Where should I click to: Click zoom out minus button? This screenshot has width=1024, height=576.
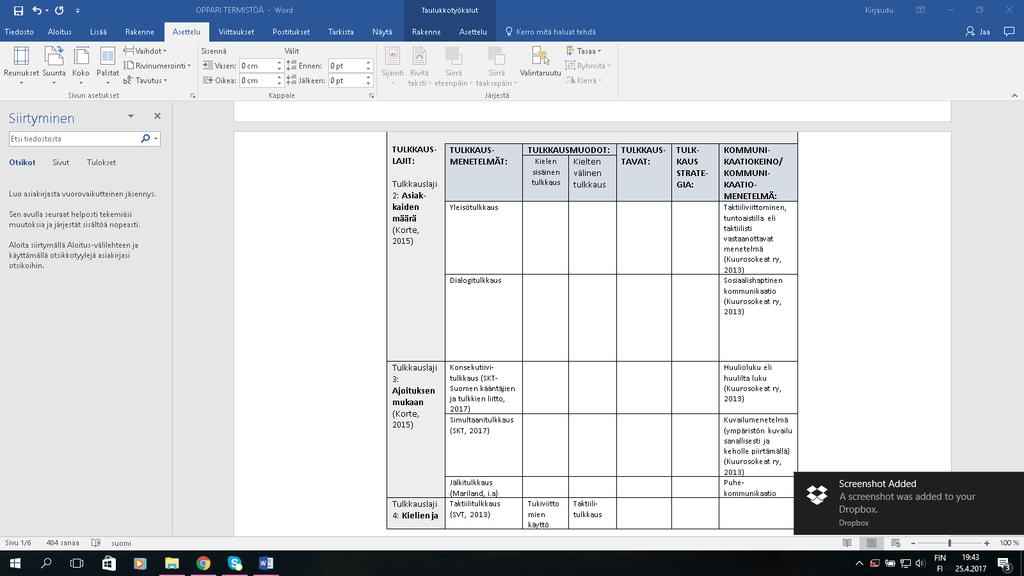point(913,543)
